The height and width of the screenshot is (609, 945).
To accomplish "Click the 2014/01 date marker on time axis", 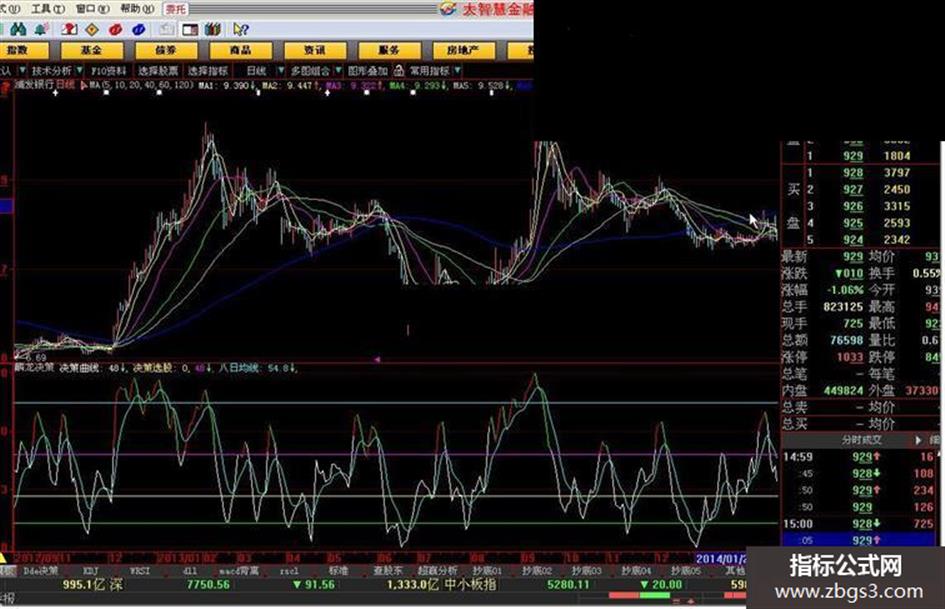I will [x=722, y=559].
